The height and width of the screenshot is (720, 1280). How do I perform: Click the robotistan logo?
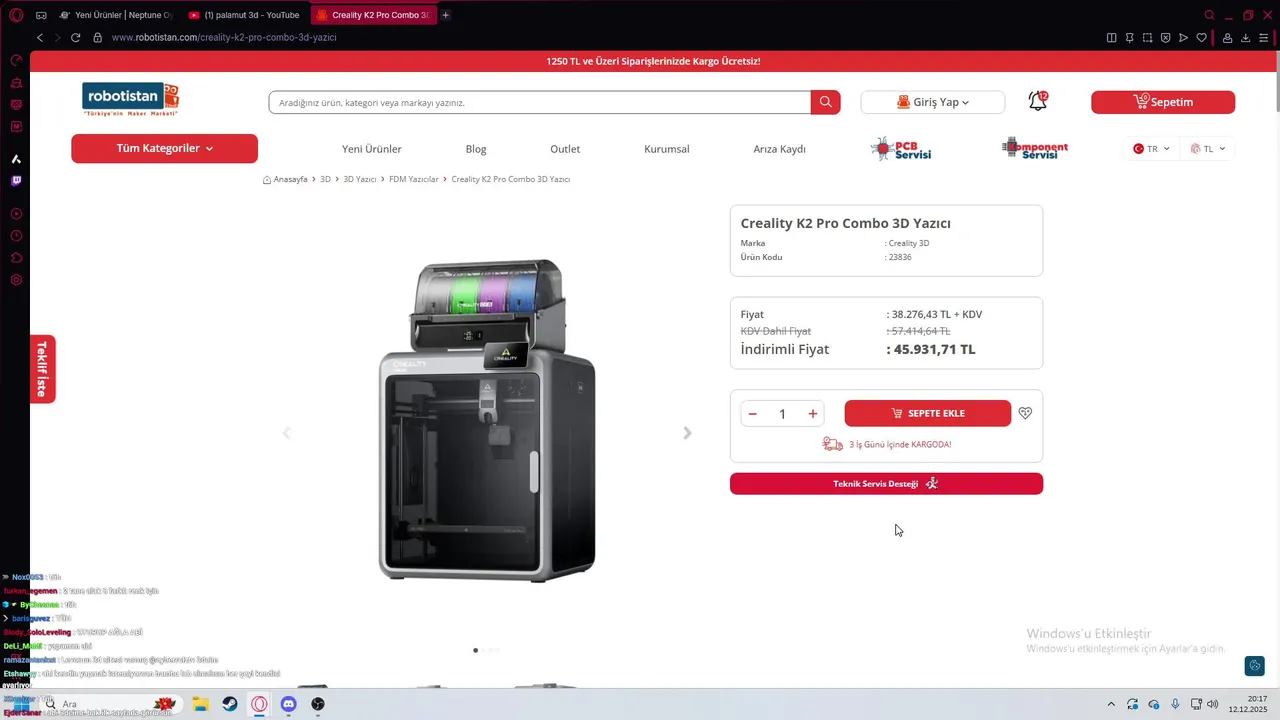coord(130,99)
